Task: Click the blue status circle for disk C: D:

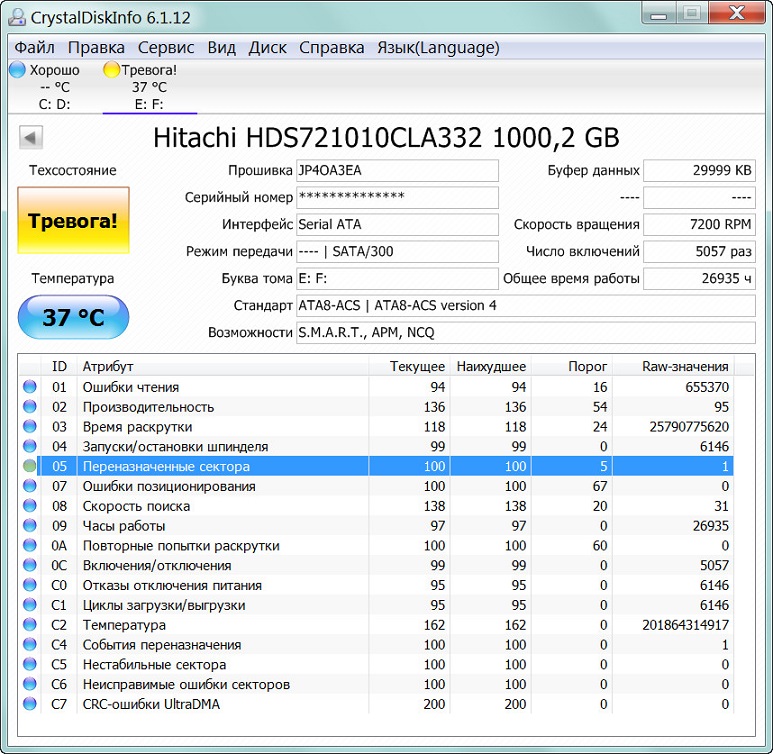Action: [x=17, y=70]
